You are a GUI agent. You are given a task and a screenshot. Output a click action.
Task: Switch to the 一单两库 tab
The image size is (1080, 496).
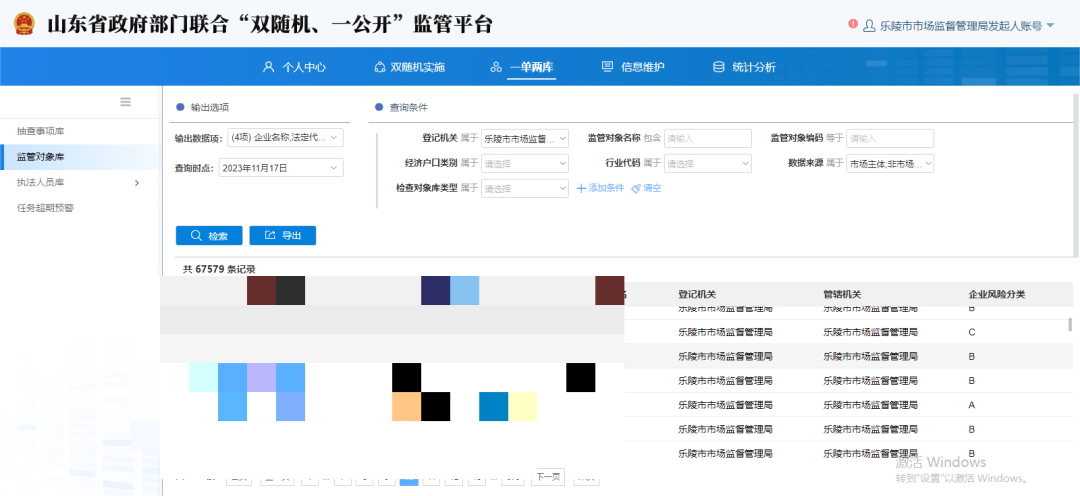pos(522,67)
